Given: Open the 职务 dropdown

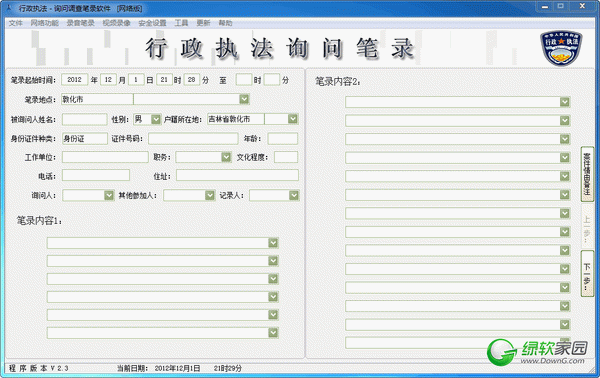Looking at the screenshot, I should 226,157.
